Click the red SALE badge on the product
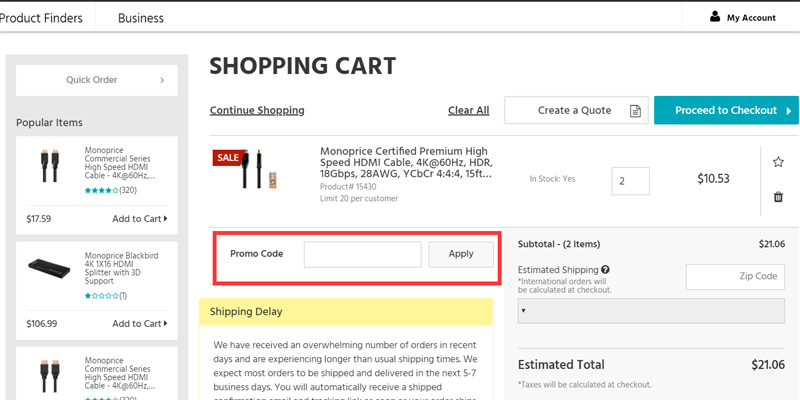 tap(226, 157)
